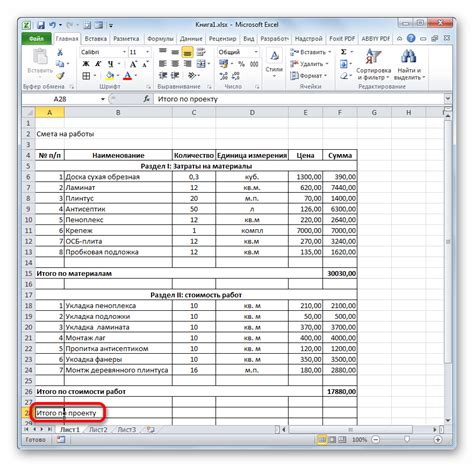Switch to the Вид tab
Image resolution: width=474 pixels, height=467 pixels.
(249, 39)
